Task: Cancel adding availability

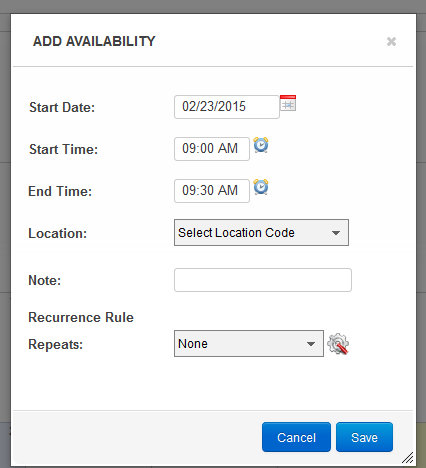Action: [x=296, y=437]
